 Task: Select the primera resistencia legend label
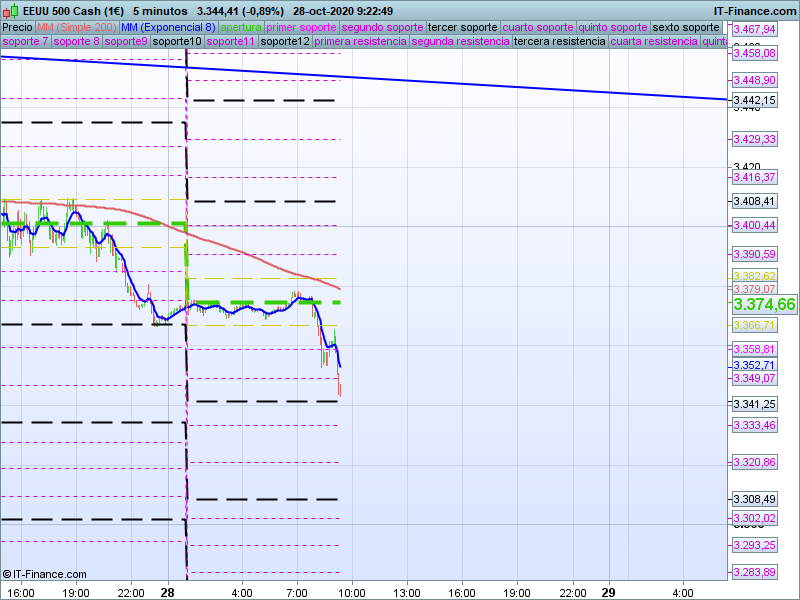(x=360, y=42)
